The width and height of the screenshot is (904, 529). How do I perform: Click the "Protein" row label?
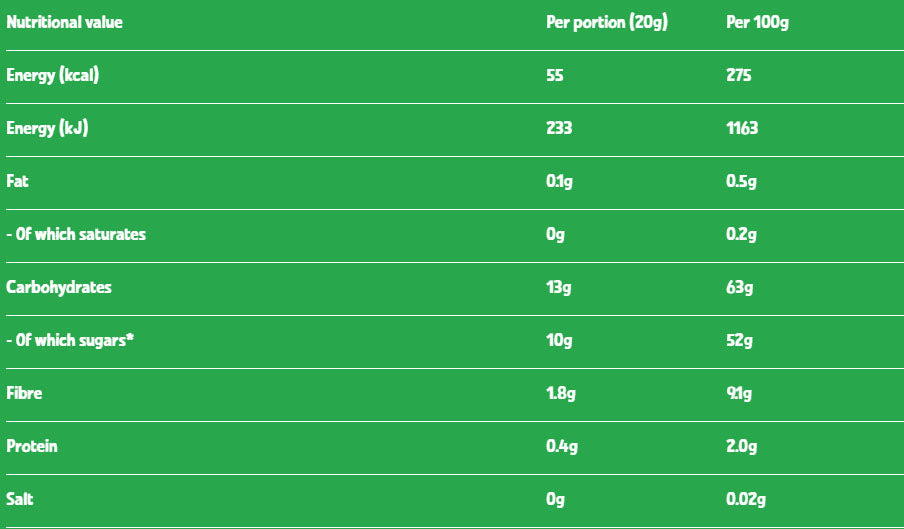coord(32,446)
